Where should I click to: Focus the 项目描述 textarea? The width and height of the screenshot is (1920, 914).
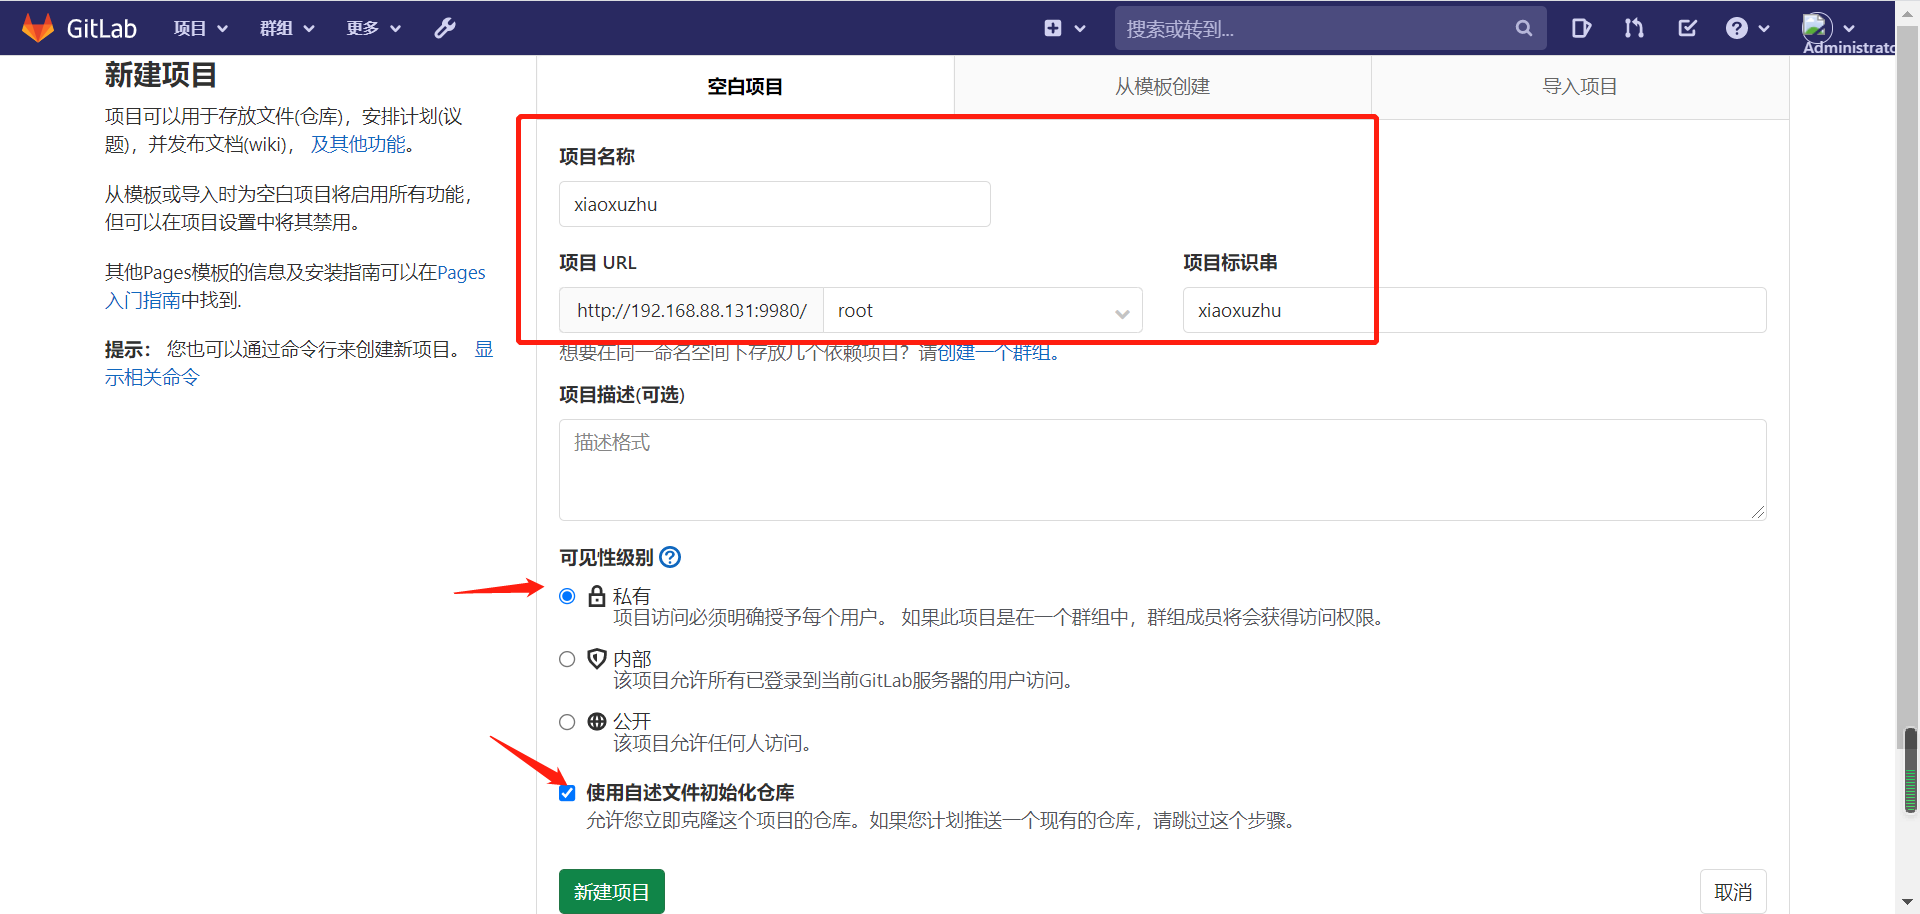coord(1163,470)
